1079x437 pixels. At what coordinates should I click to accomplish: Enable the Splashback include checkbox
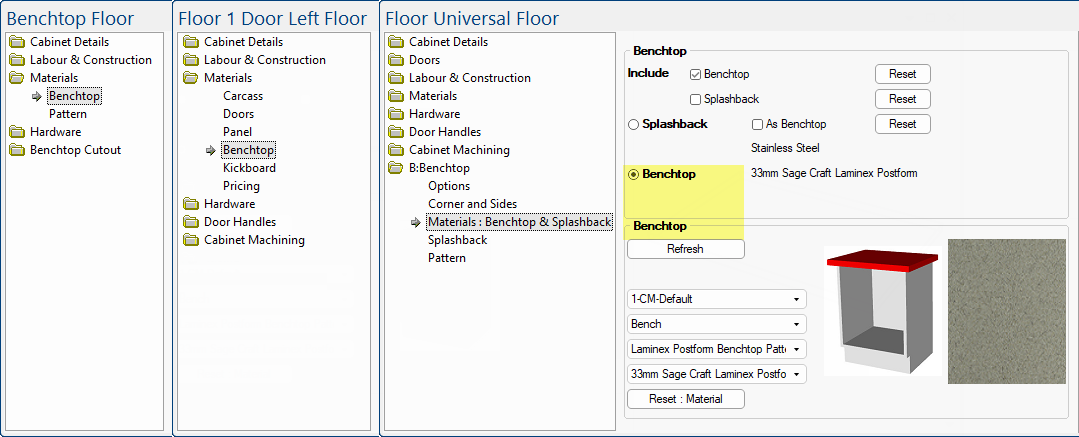pos(696,99)
